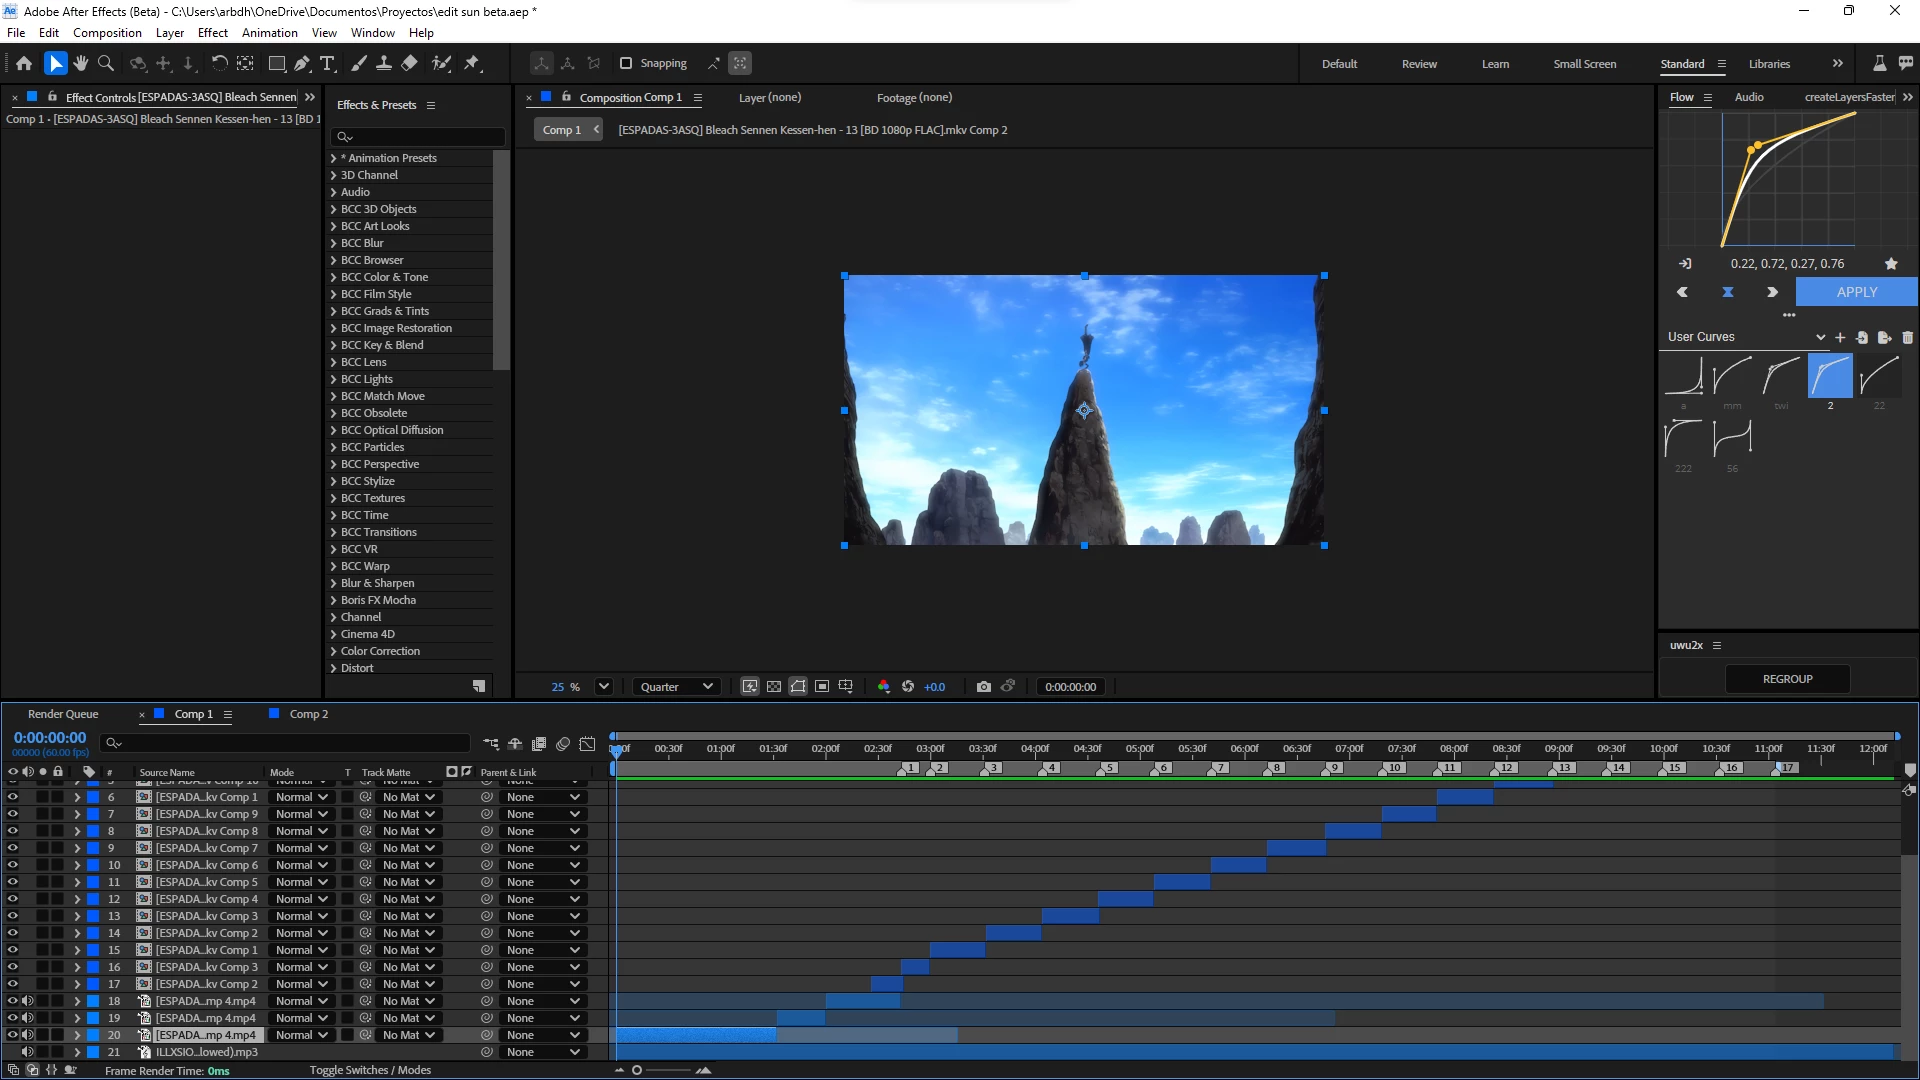Open the Animation menu

coord(269,33)
